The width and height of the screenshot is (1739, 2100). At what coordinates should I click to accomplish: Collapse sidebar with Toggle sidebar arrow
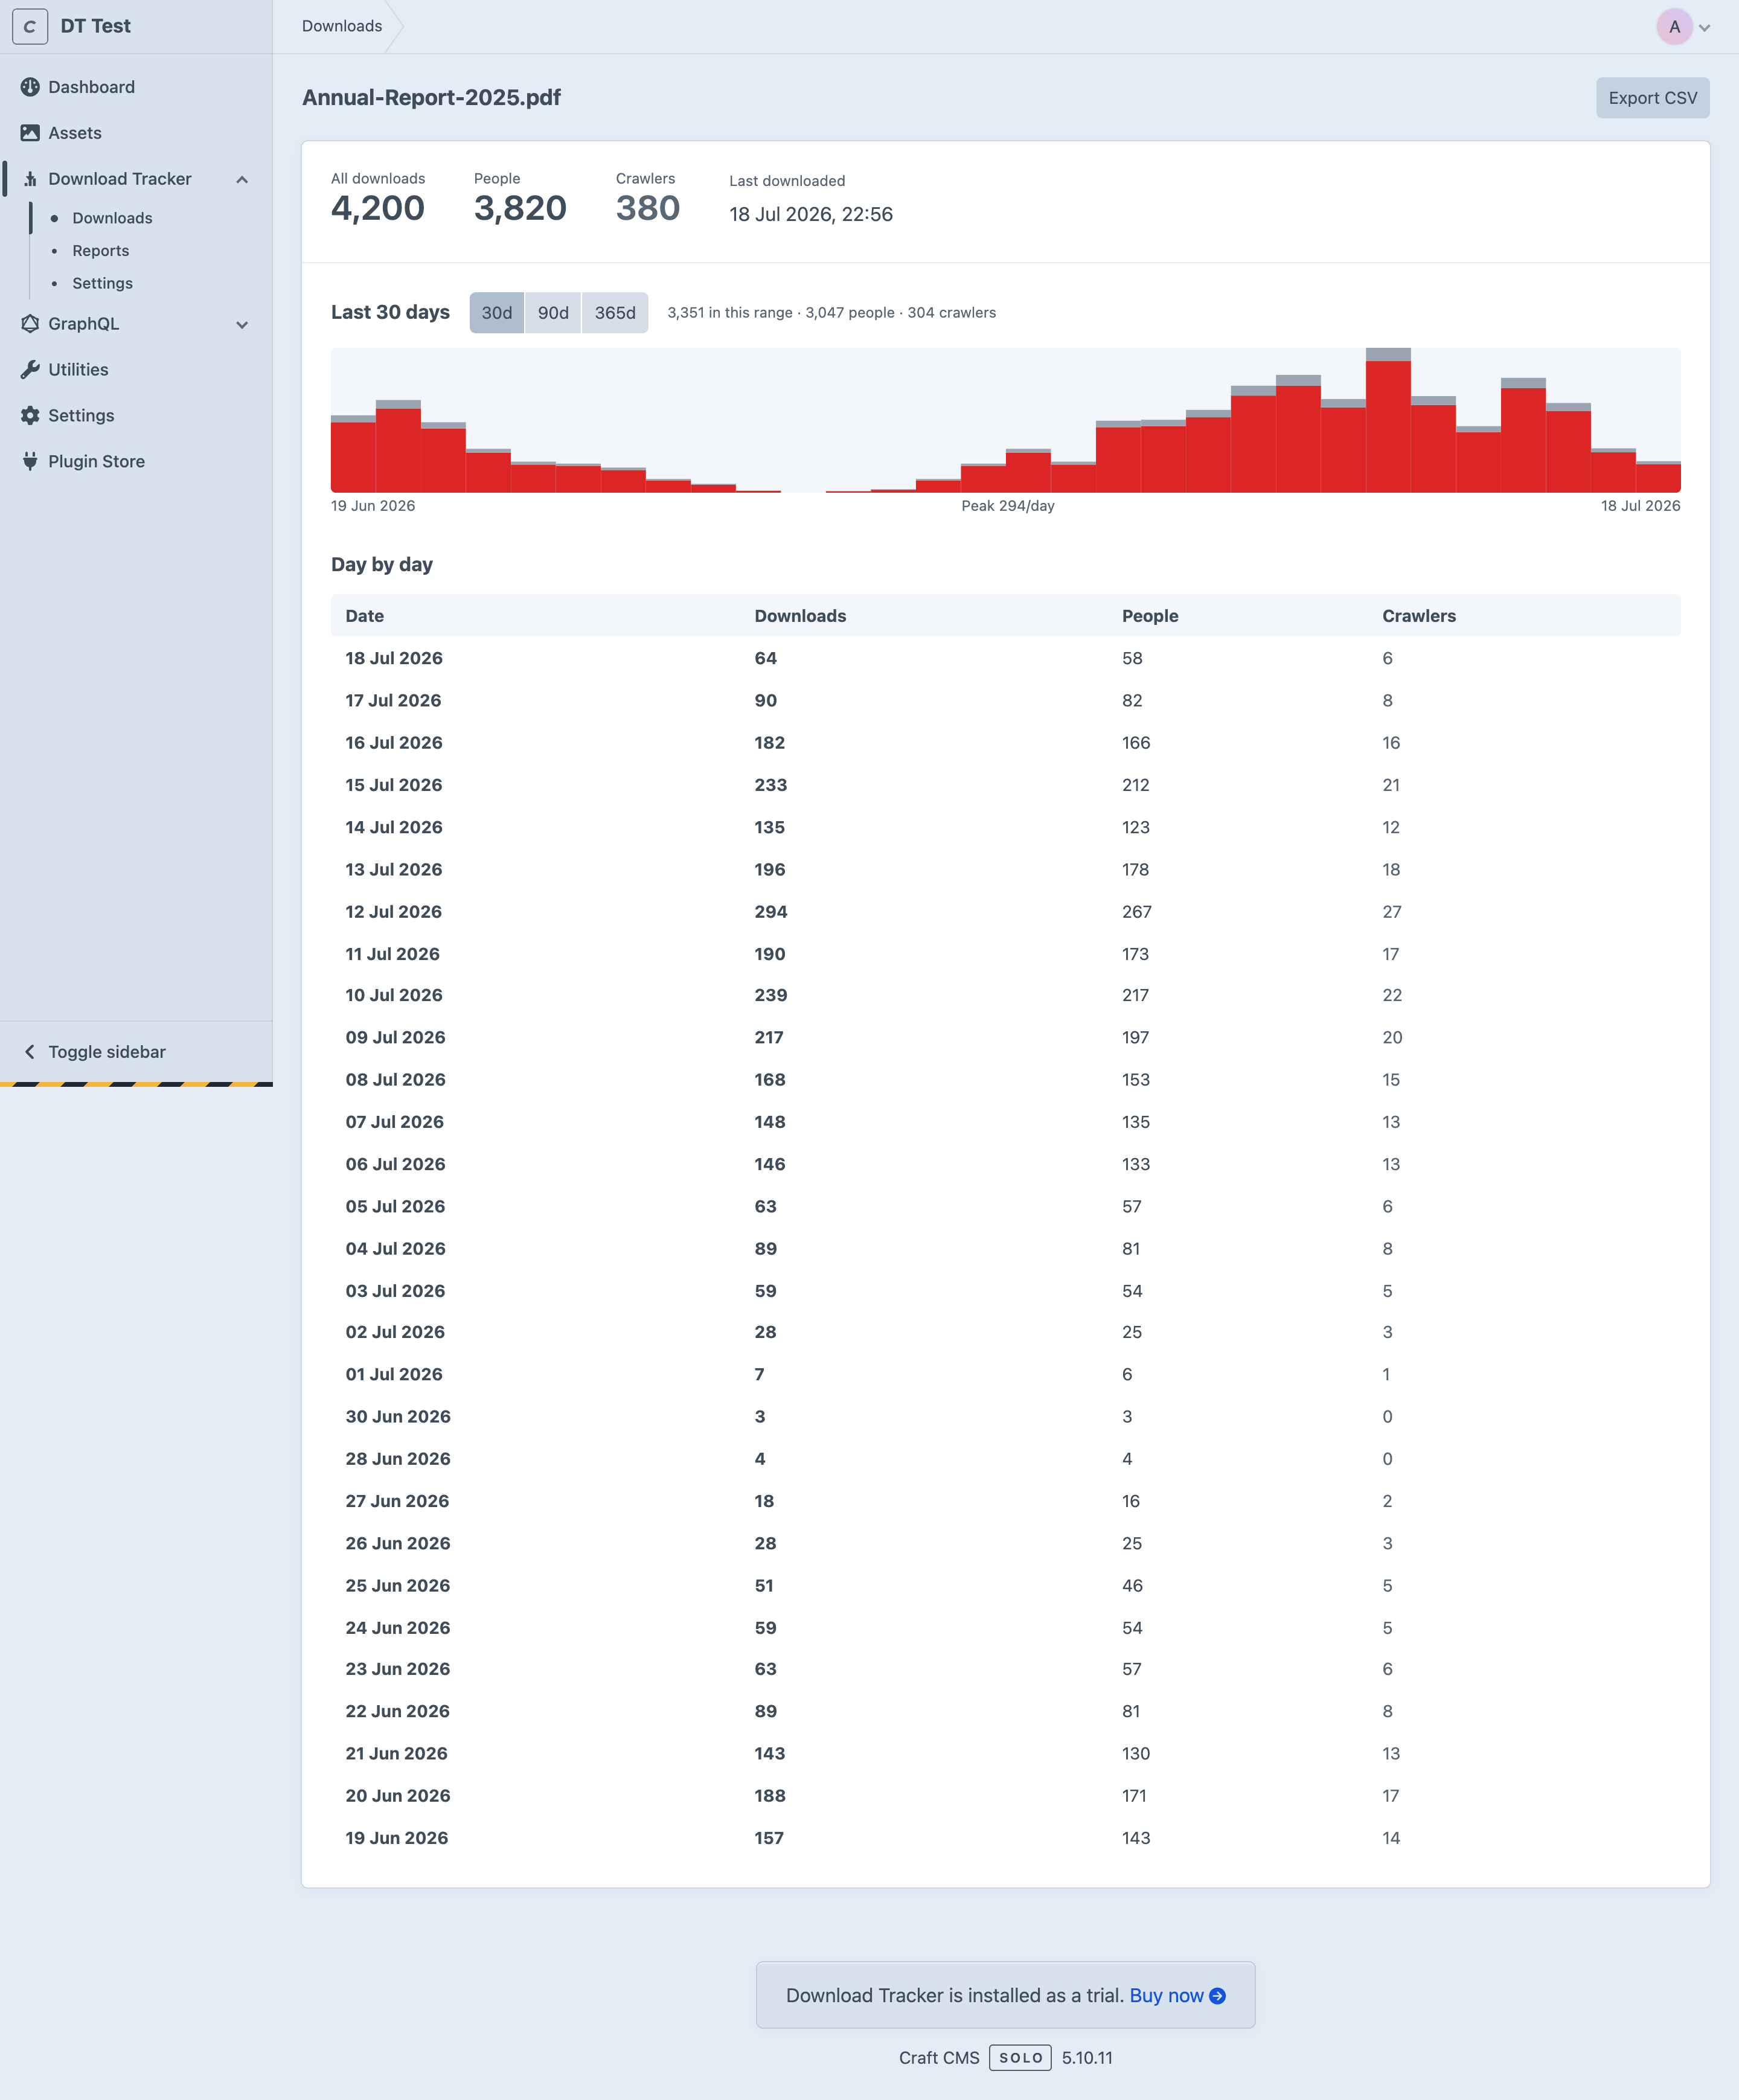tap(30, 1052)
